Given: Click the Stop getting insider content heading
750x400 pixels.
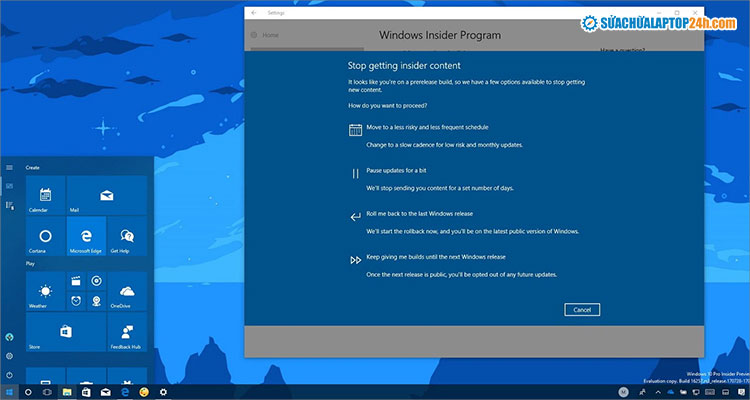Looking at the screenshot, I should pyautogui.click(x=404, y=66).
